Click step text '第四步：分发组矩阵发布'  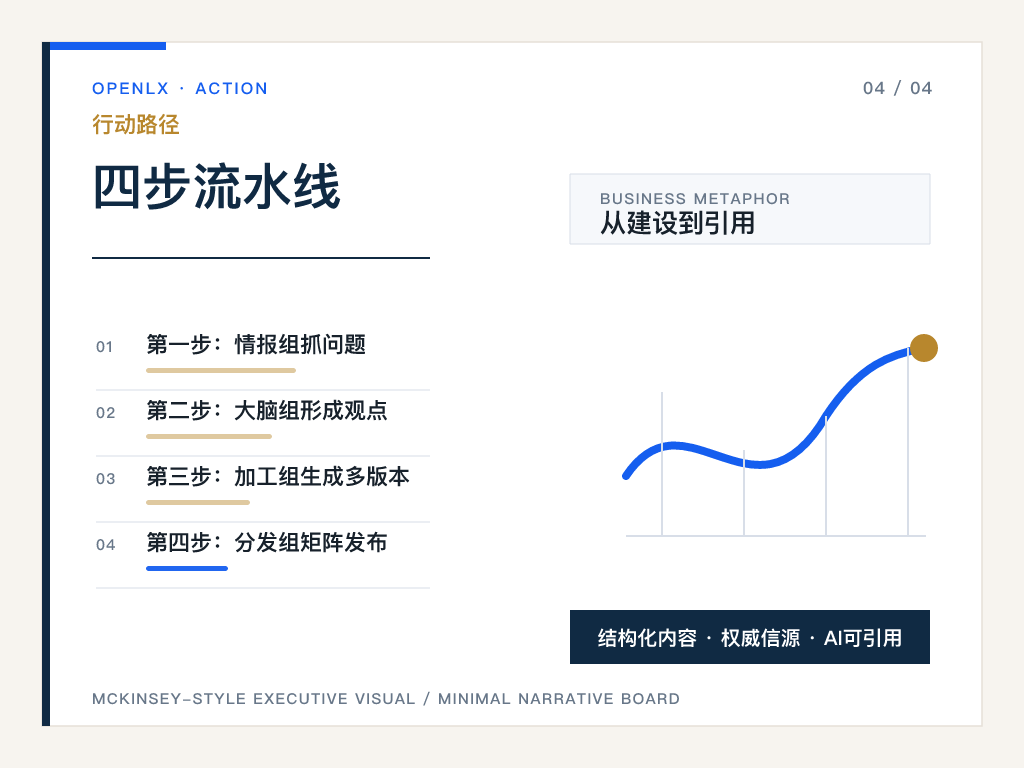click(267, 542)
